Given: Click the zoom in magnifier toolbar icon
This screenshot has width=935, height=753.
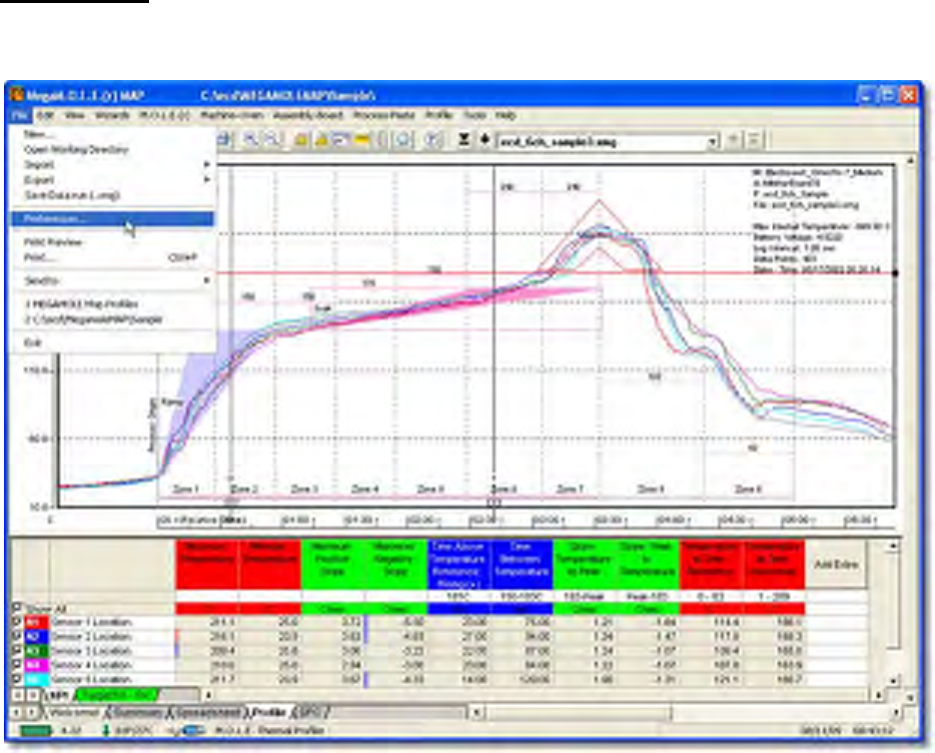Looking at the screenshot, I should pos(252,140).
